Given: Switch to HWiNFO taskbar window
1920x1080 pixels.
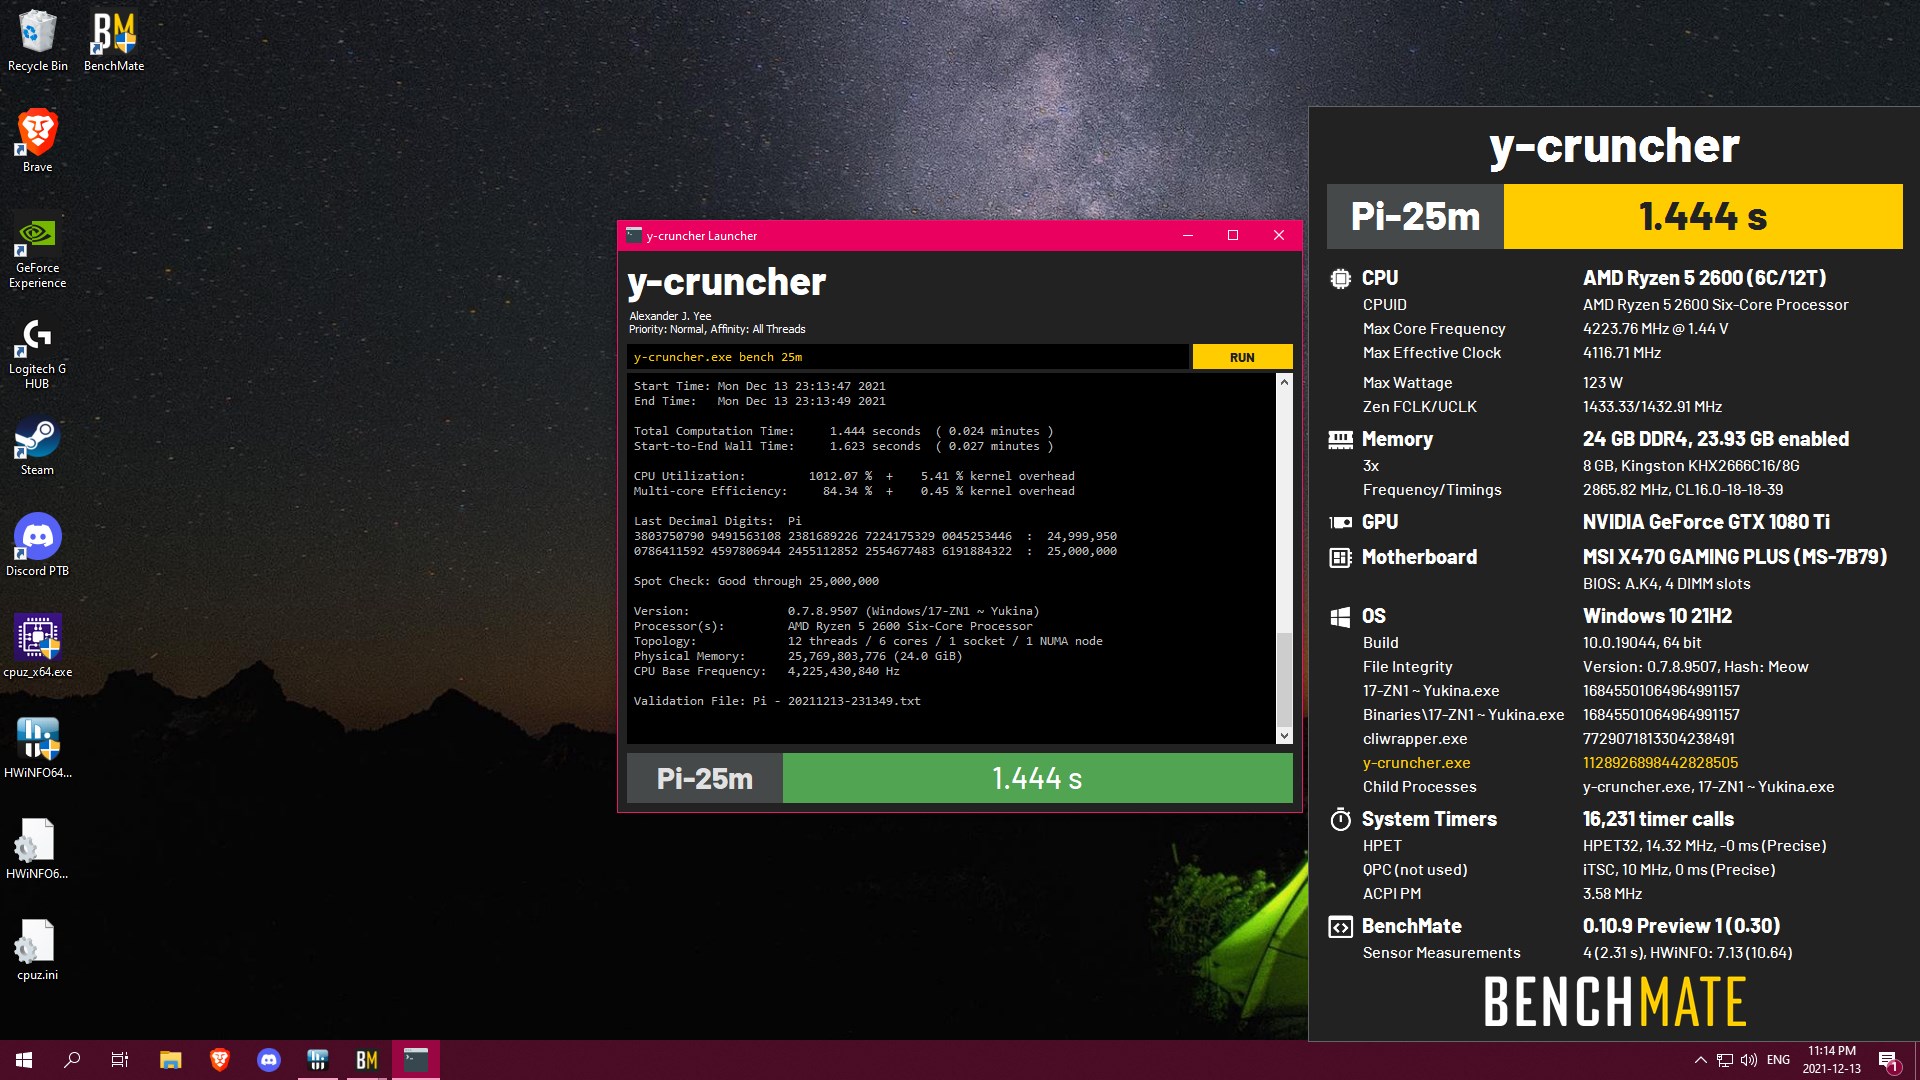Looking at the screenshot, I should 318,1060.
